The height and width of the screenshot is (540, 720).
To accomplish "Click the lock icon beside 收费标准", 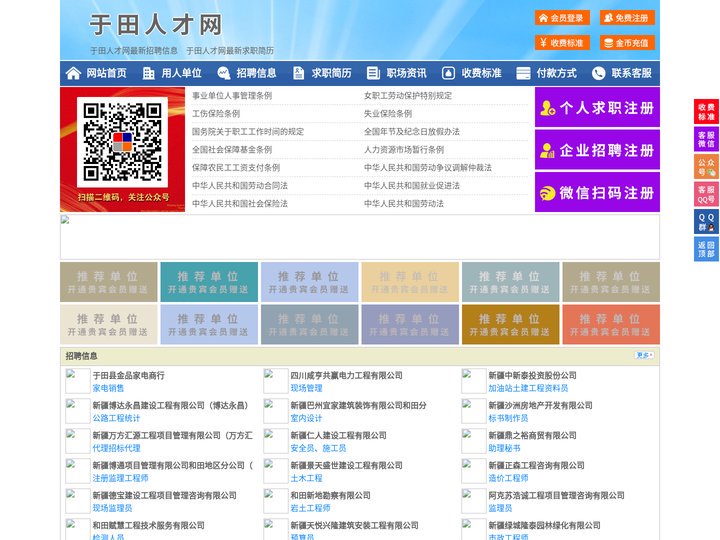I will [x=448, y=73].
